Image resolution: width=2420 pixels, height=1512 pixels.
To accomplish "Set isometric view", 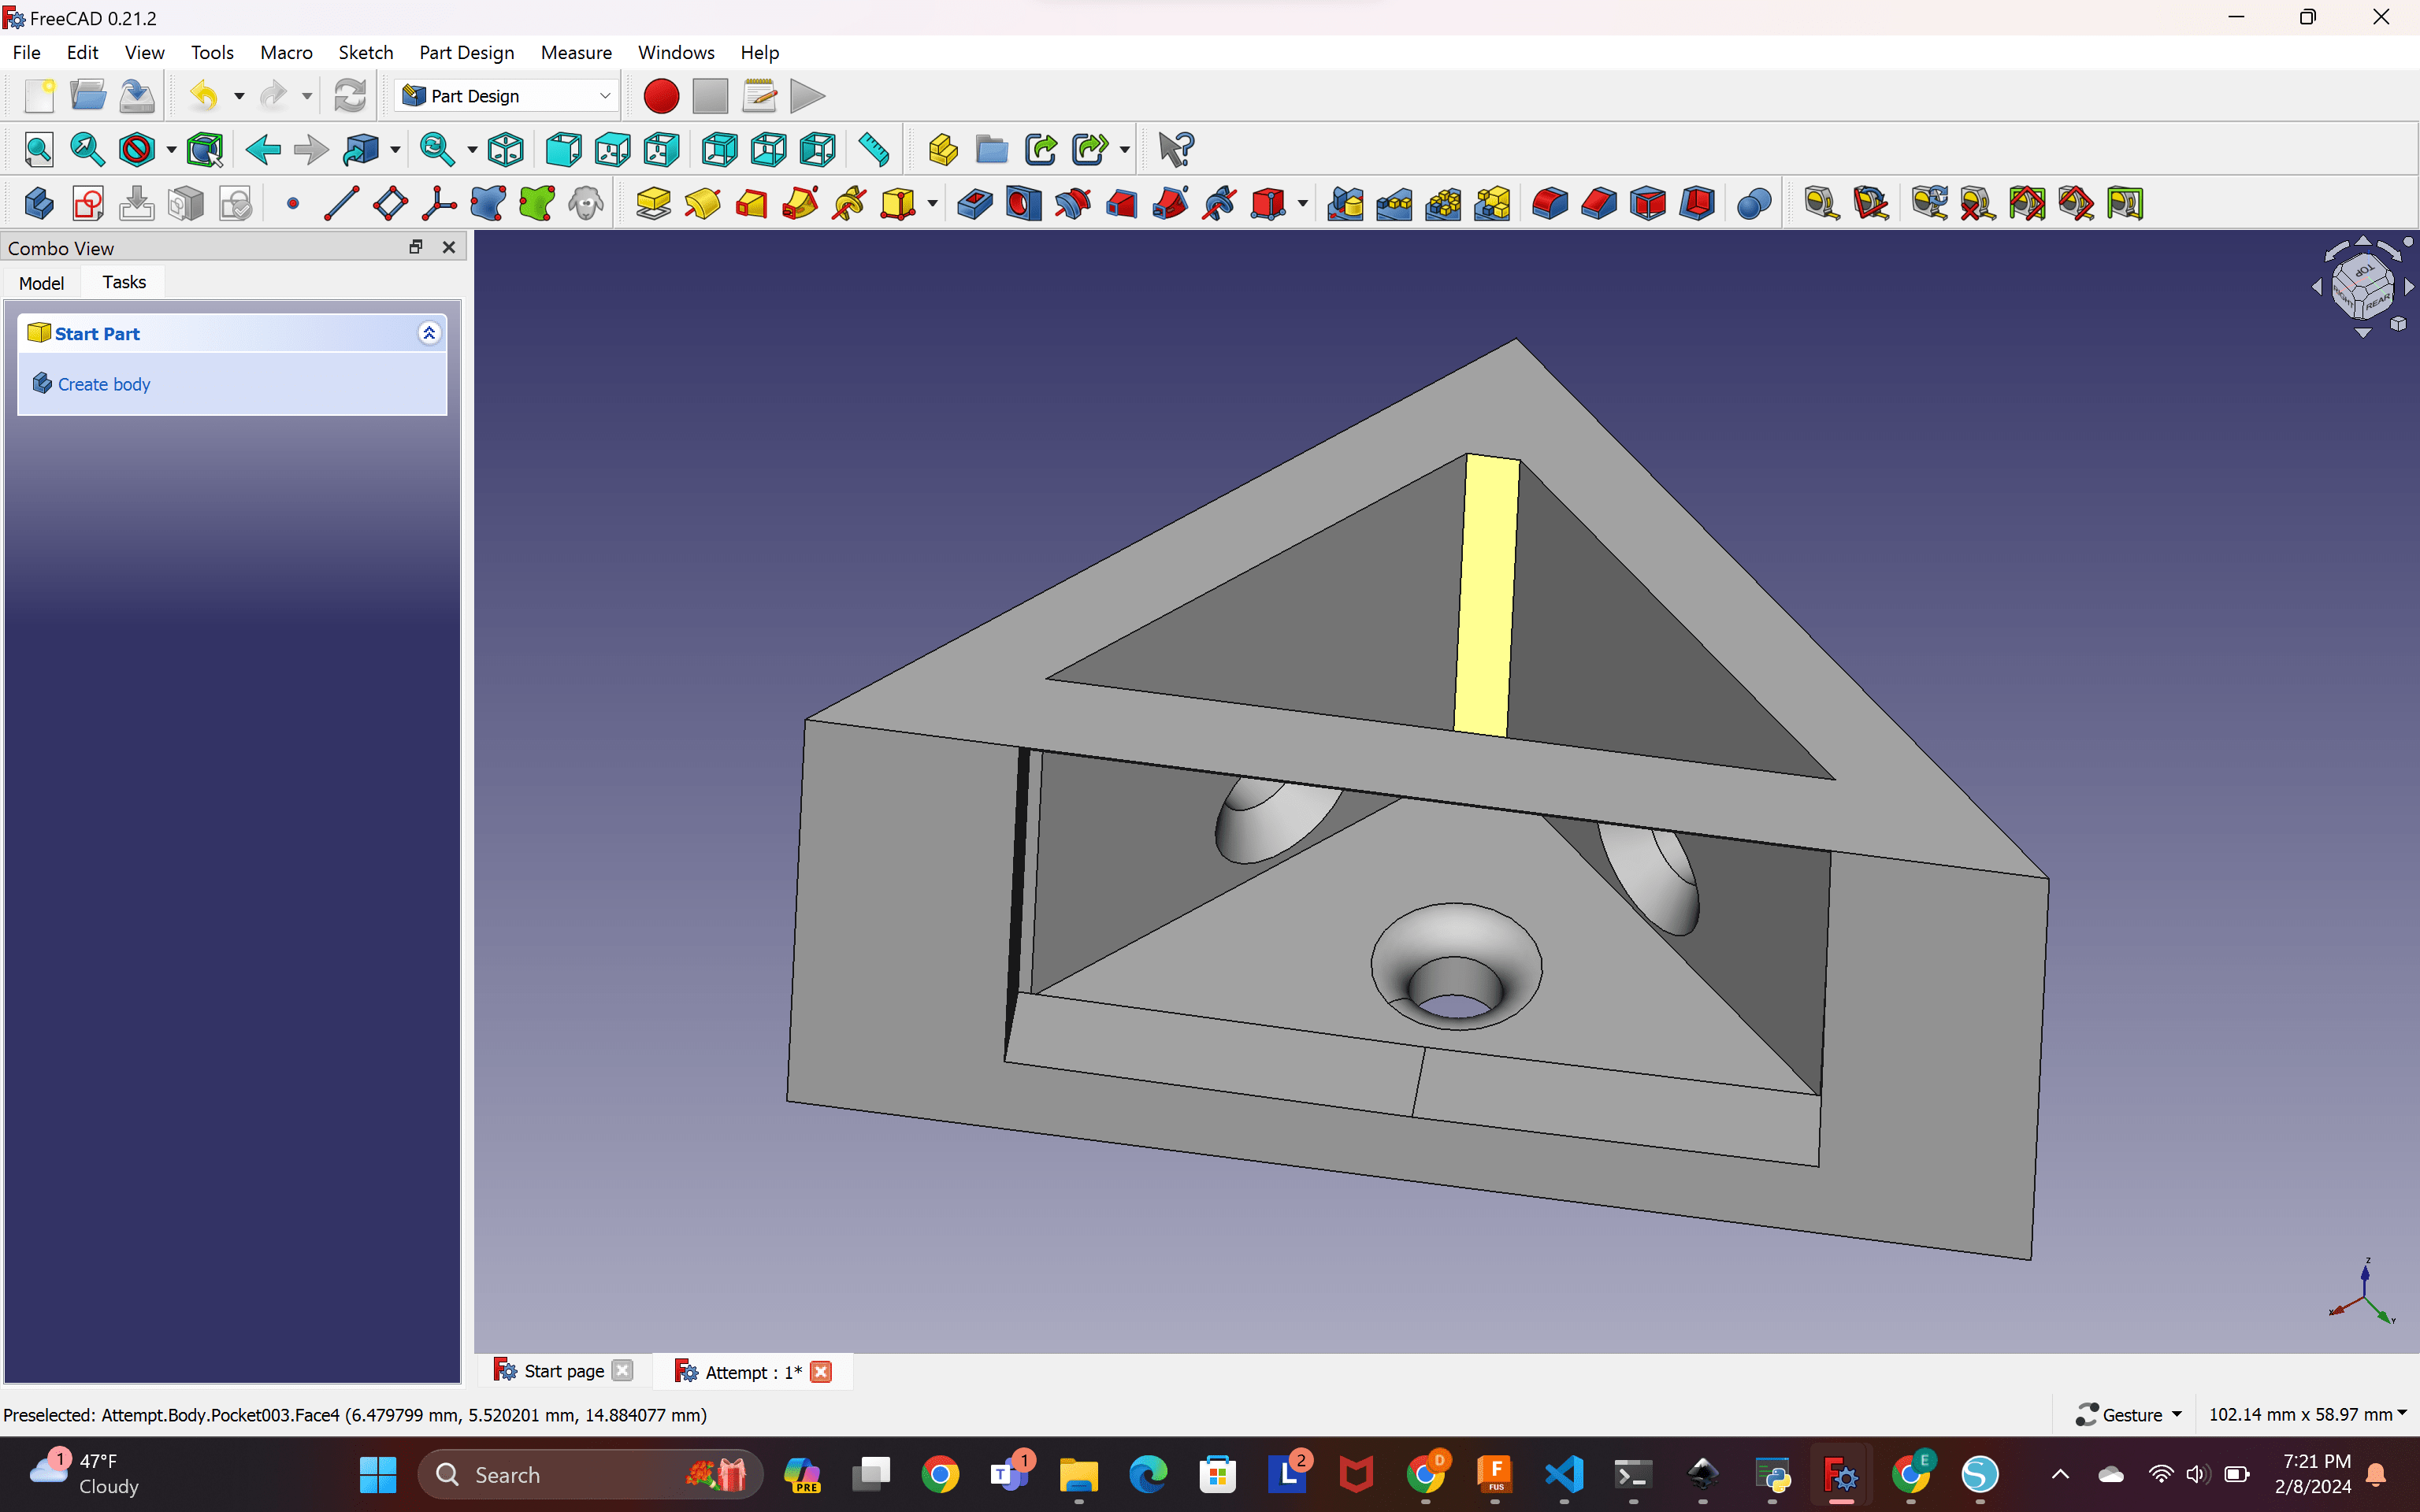I will point(506,150).
